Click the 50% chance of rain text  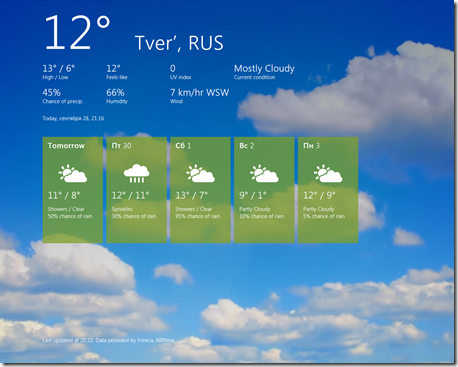[70, 216]
